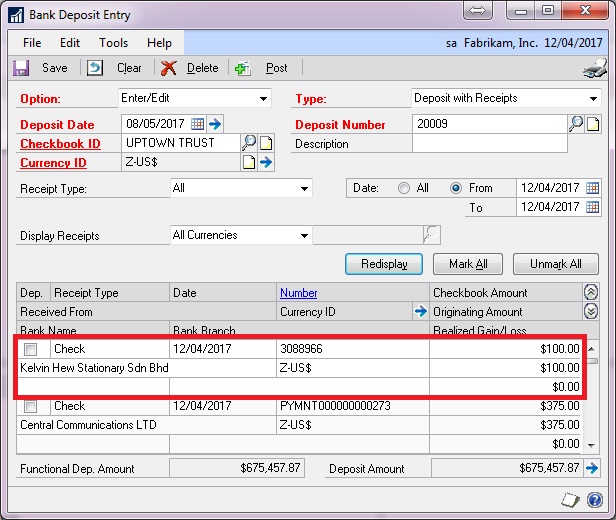
Task: Click the Mark All button
Action: click(x=468, y=264)
